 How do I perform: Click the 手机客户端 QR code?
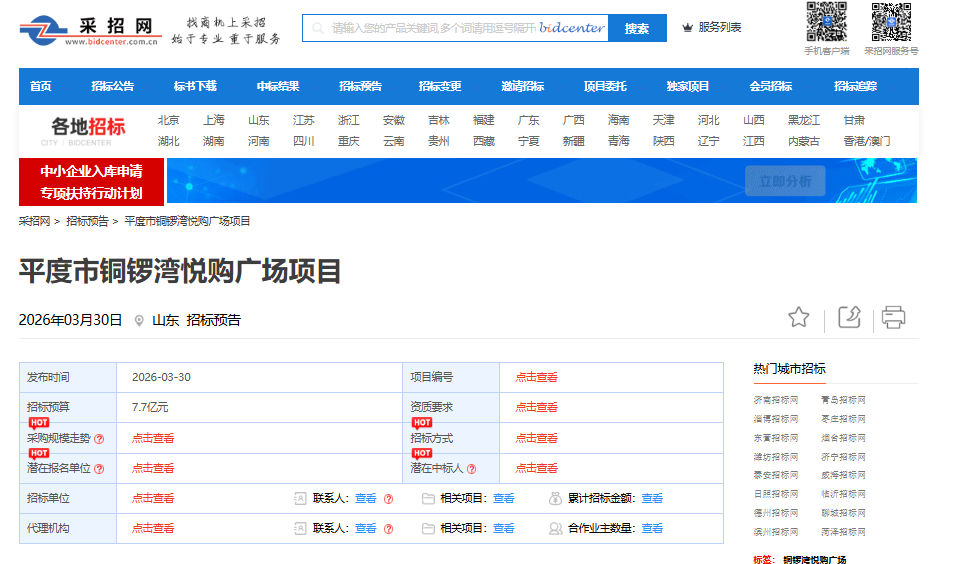(x=826, y=22)
